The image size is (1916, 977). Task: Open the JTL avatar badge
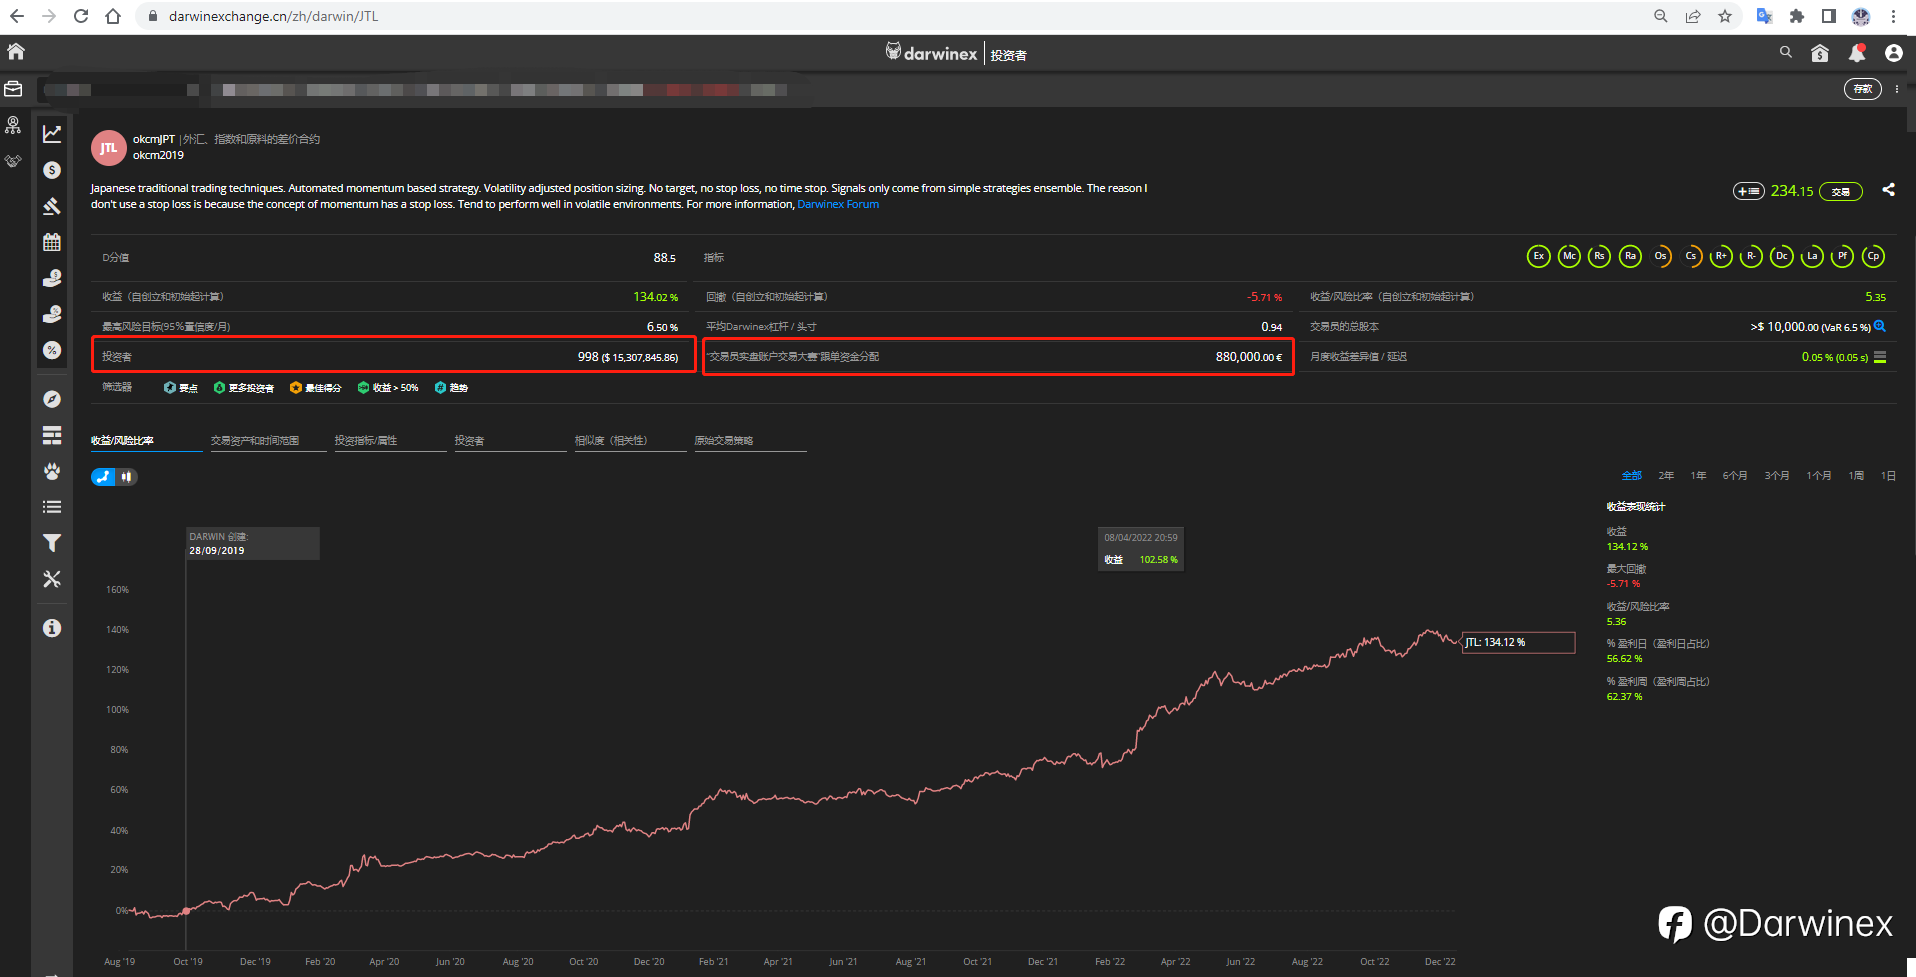point(109,148)
